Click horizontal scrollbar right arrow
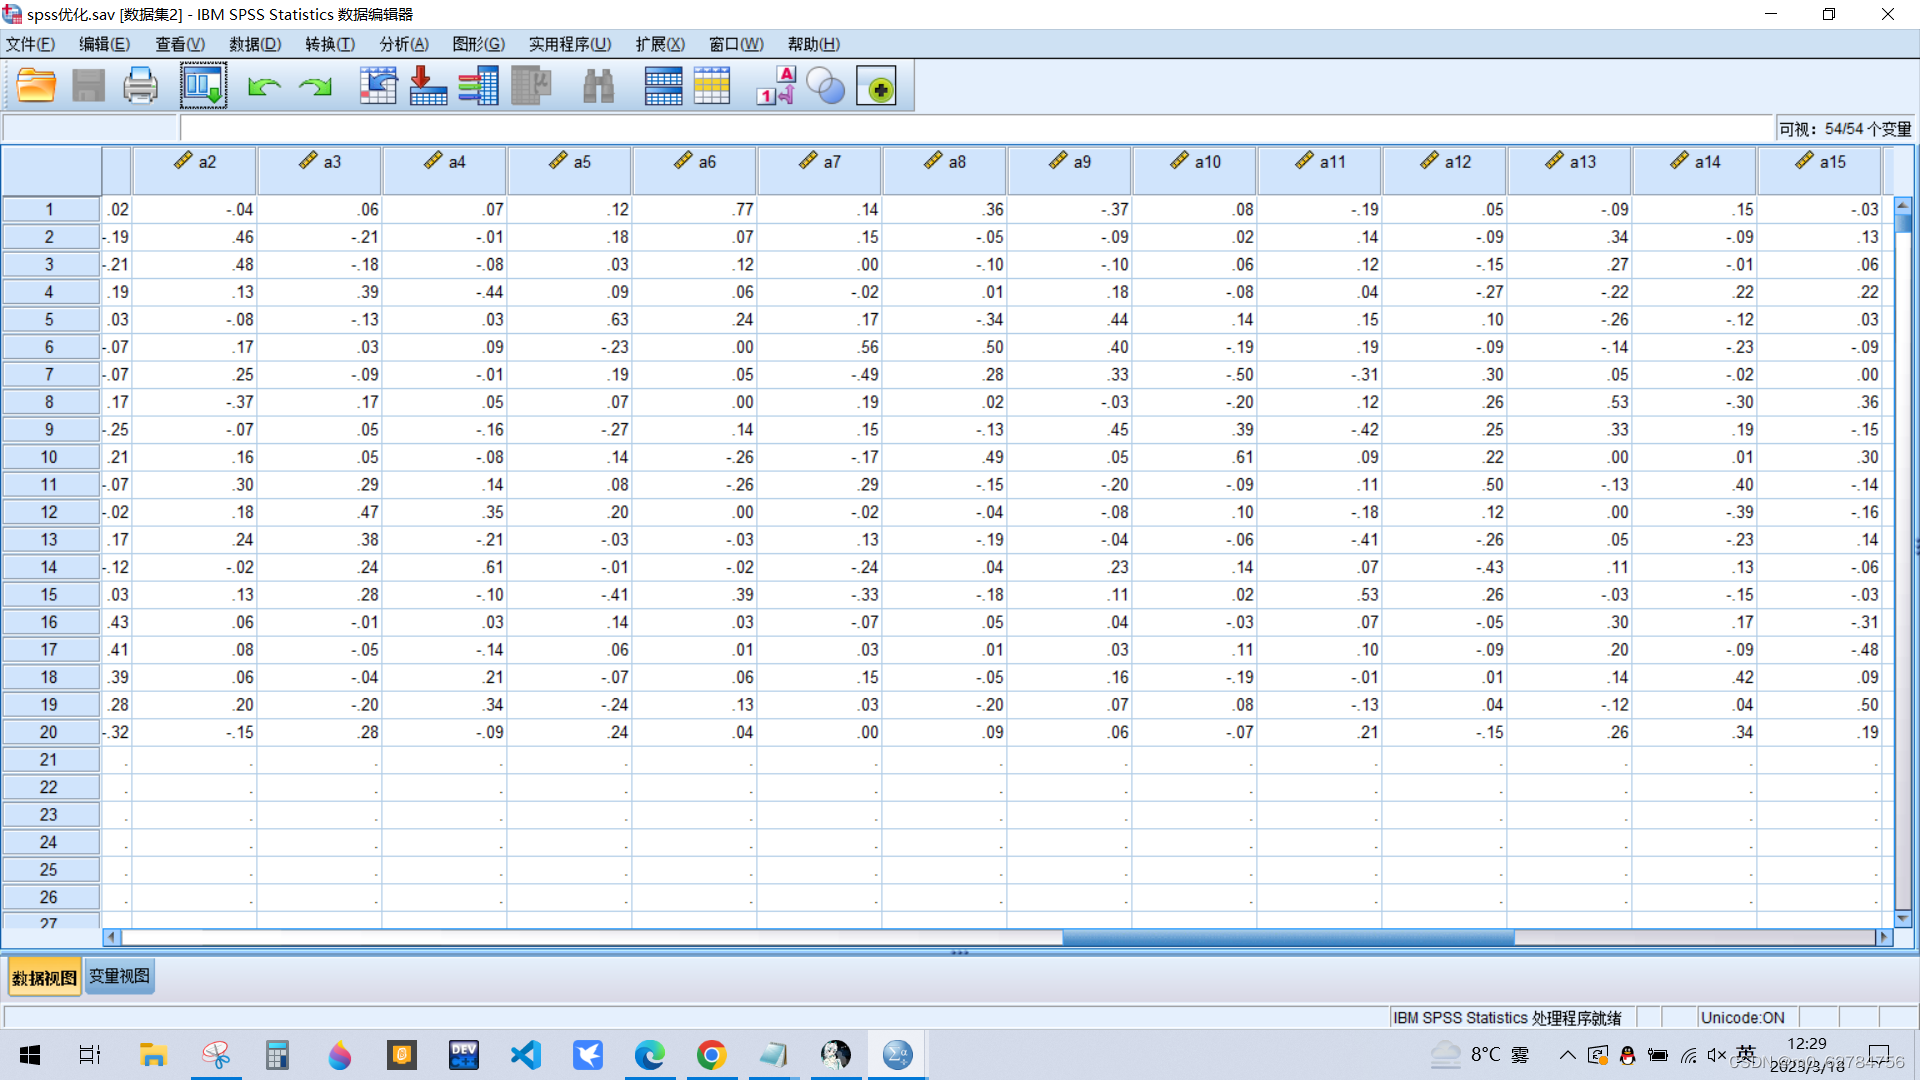Viewport: 1920px width, 1080px height. coord(1884,937)
